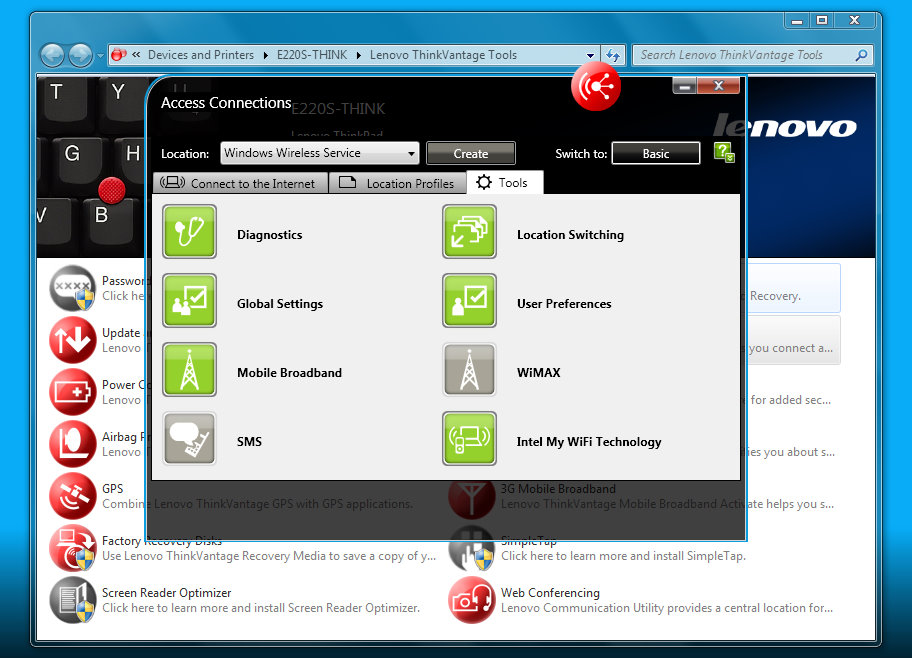
Task: Minimize the Access Connections window
Action: click(685, 87)
